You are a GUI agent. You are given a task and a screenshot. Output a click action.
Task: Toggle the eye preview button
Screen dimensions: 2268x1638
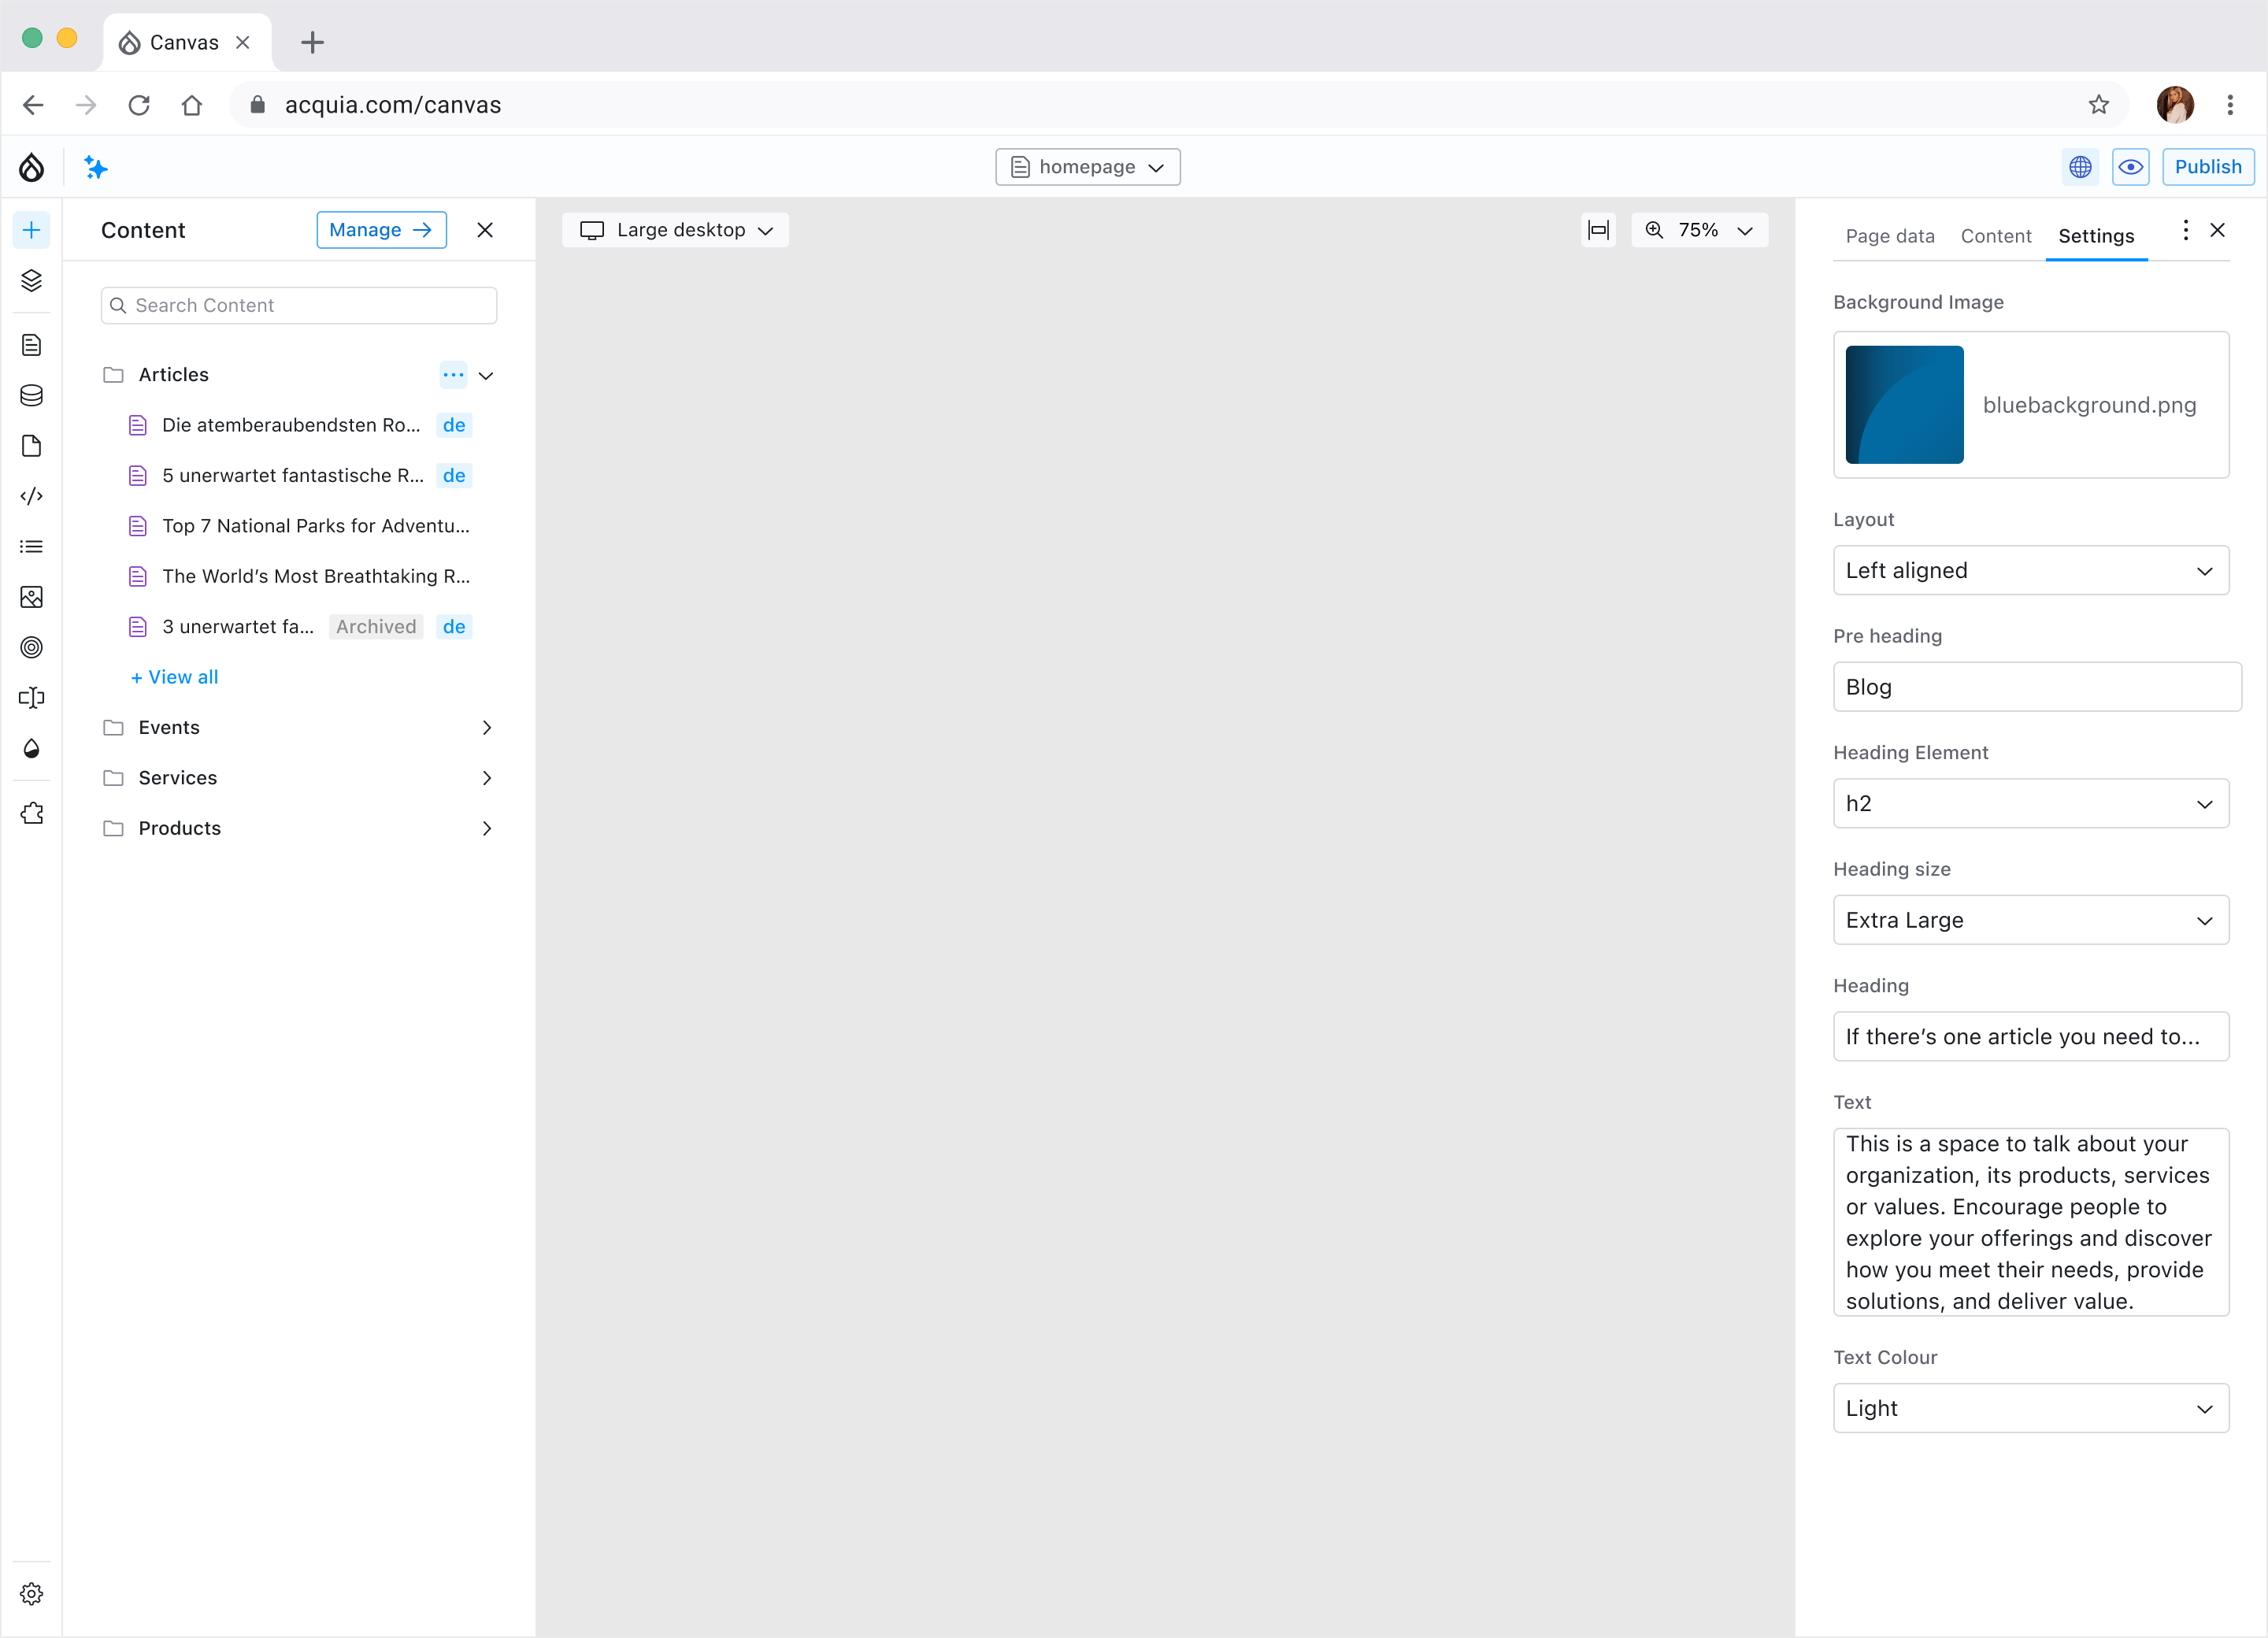(2130, 167)
